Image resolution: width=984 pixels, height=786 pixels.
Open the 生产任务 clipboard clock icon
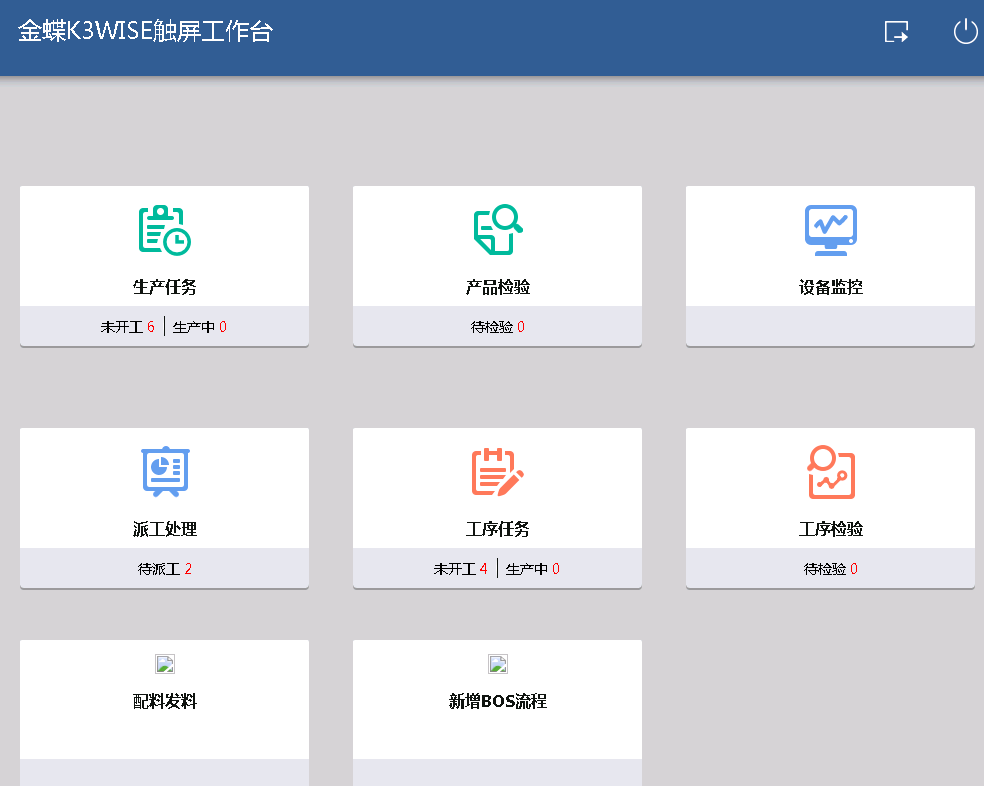(164, 230)
